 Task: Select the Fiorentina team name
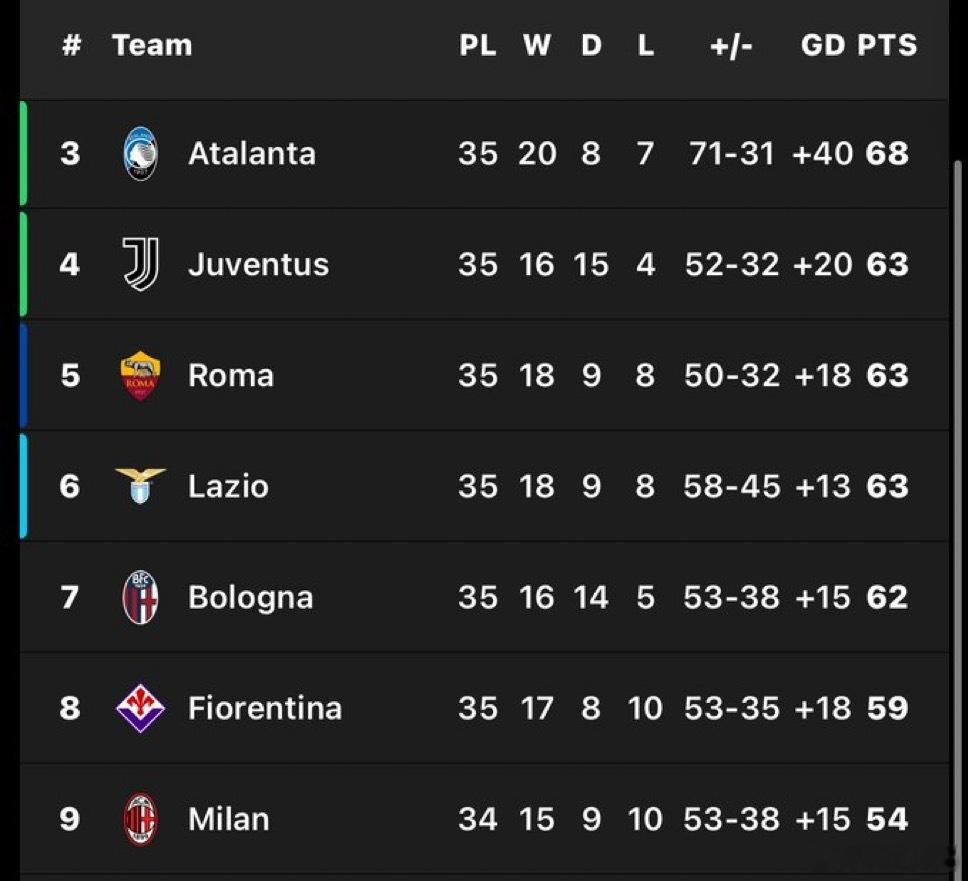(x=265, y=708)
